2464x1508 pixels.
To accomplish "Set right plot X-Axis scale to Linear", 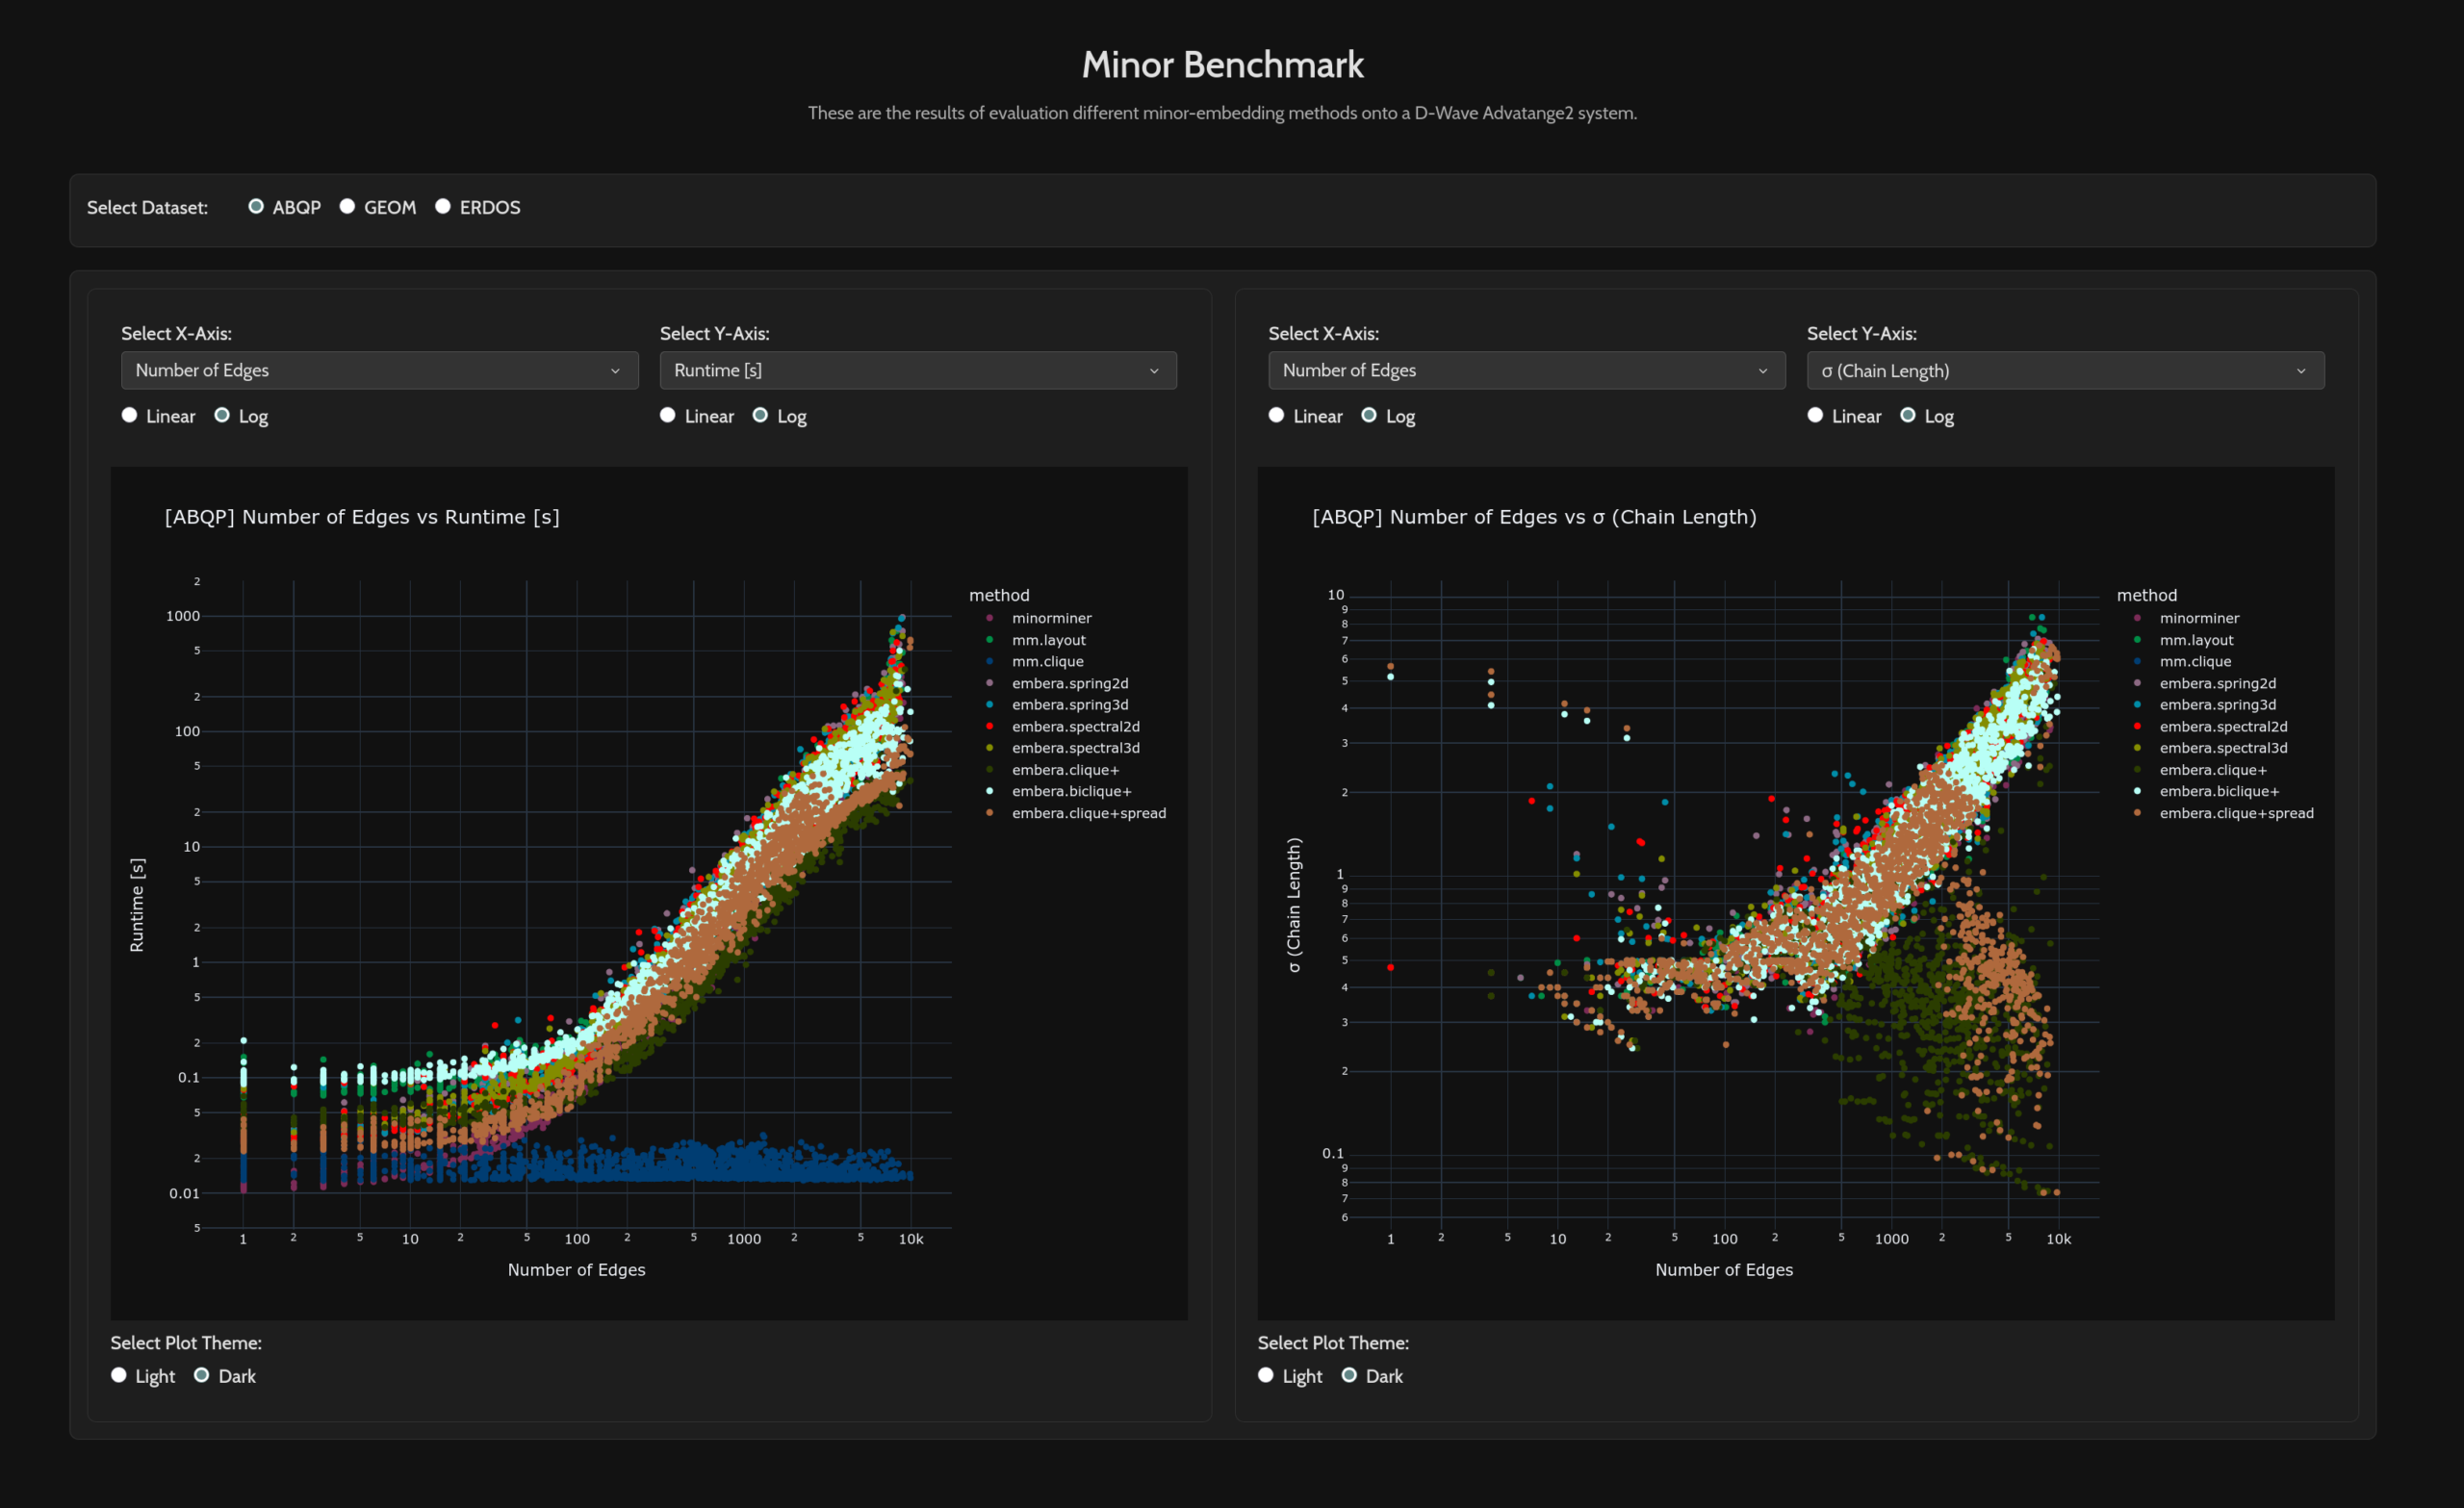I will click(x=1276, y=415).
